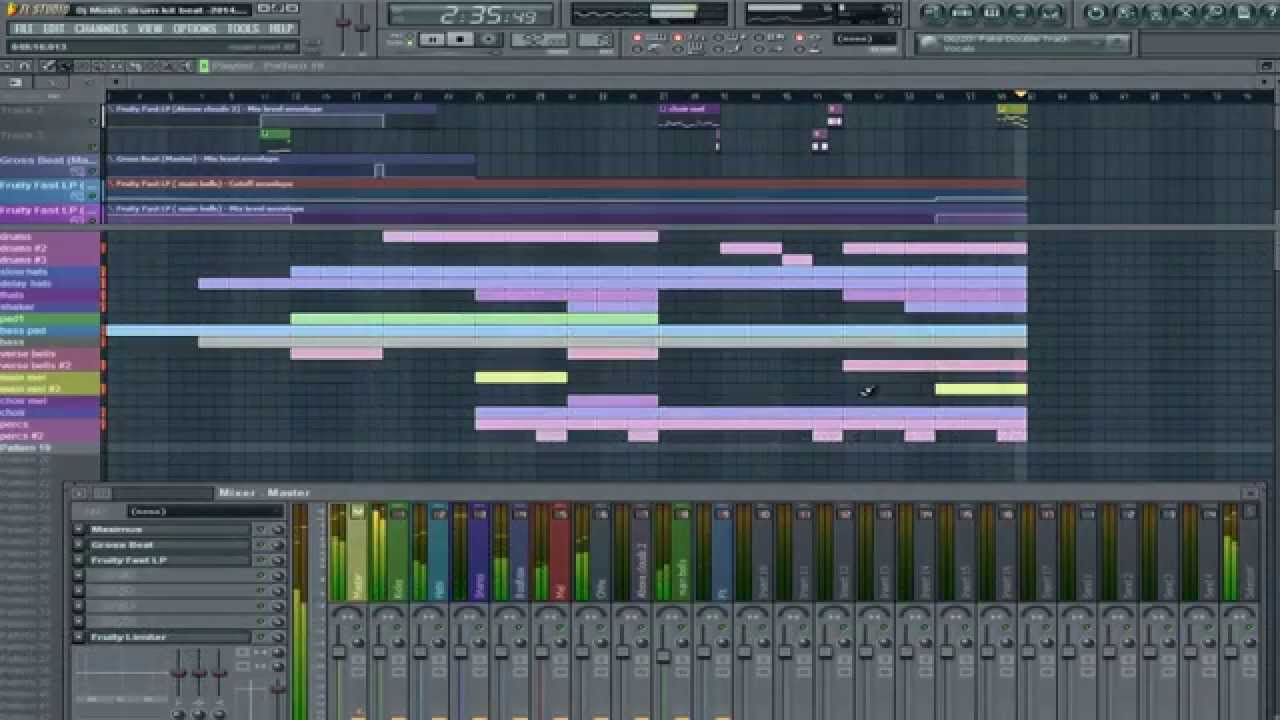
Task: Open the Fruity Fast LP plugin
Action: point(168,560)
